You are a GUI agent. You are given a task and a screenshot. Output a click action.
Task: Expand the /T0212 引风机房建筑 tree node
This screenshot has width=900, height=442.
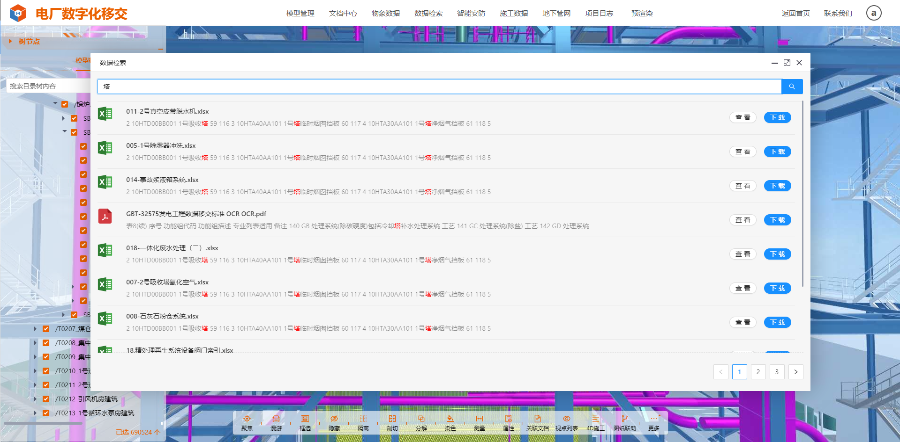point(35,398)
